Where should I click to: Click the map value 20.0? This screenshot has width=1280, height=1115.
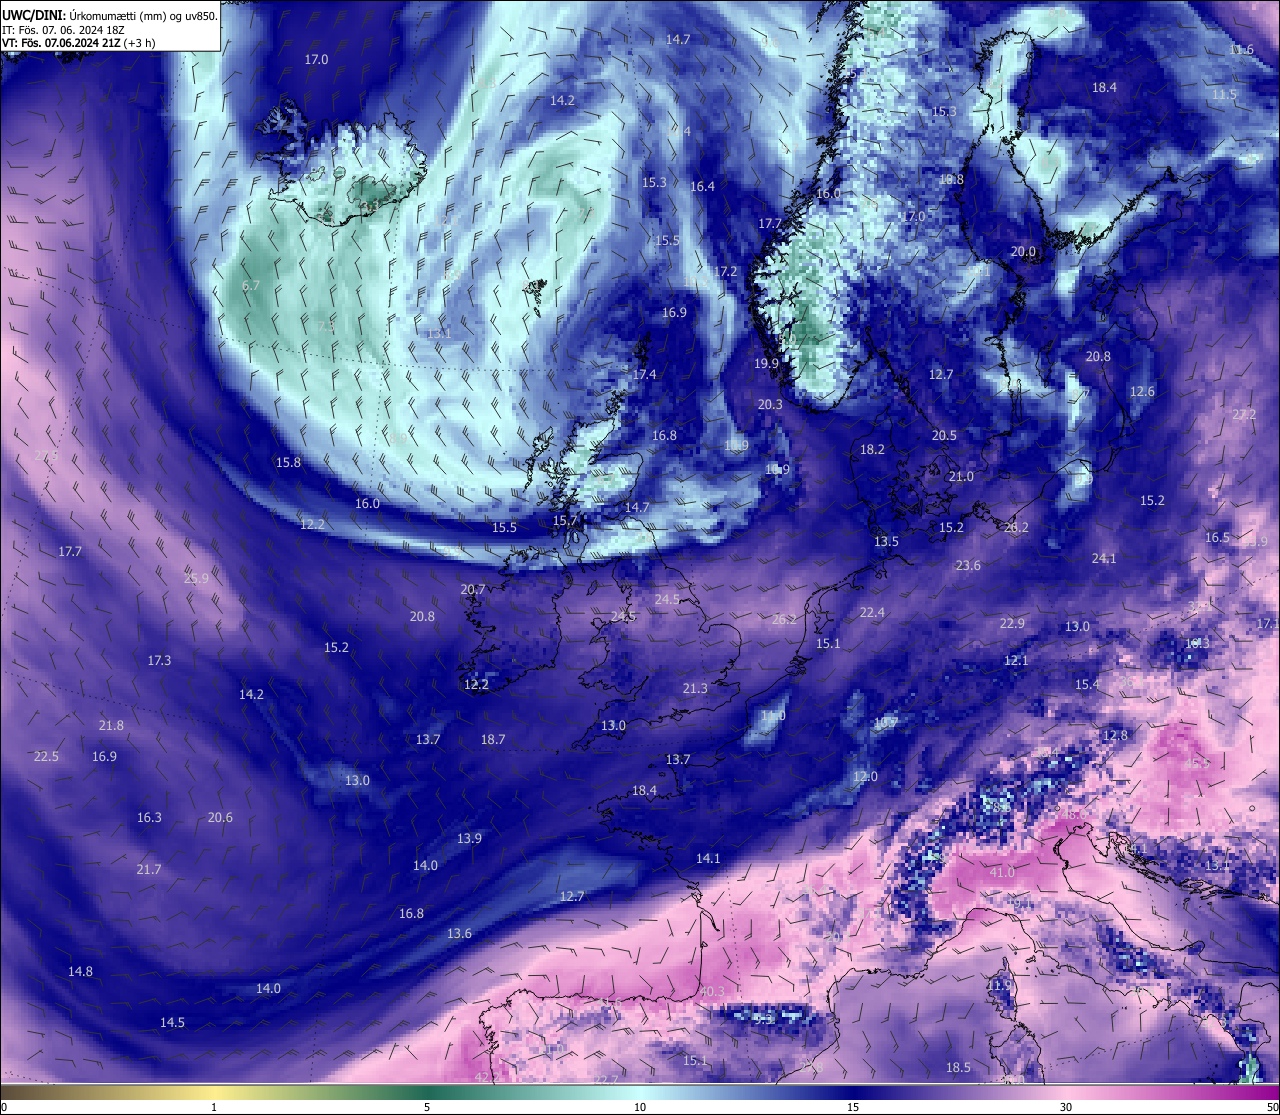pos(1023,252)
